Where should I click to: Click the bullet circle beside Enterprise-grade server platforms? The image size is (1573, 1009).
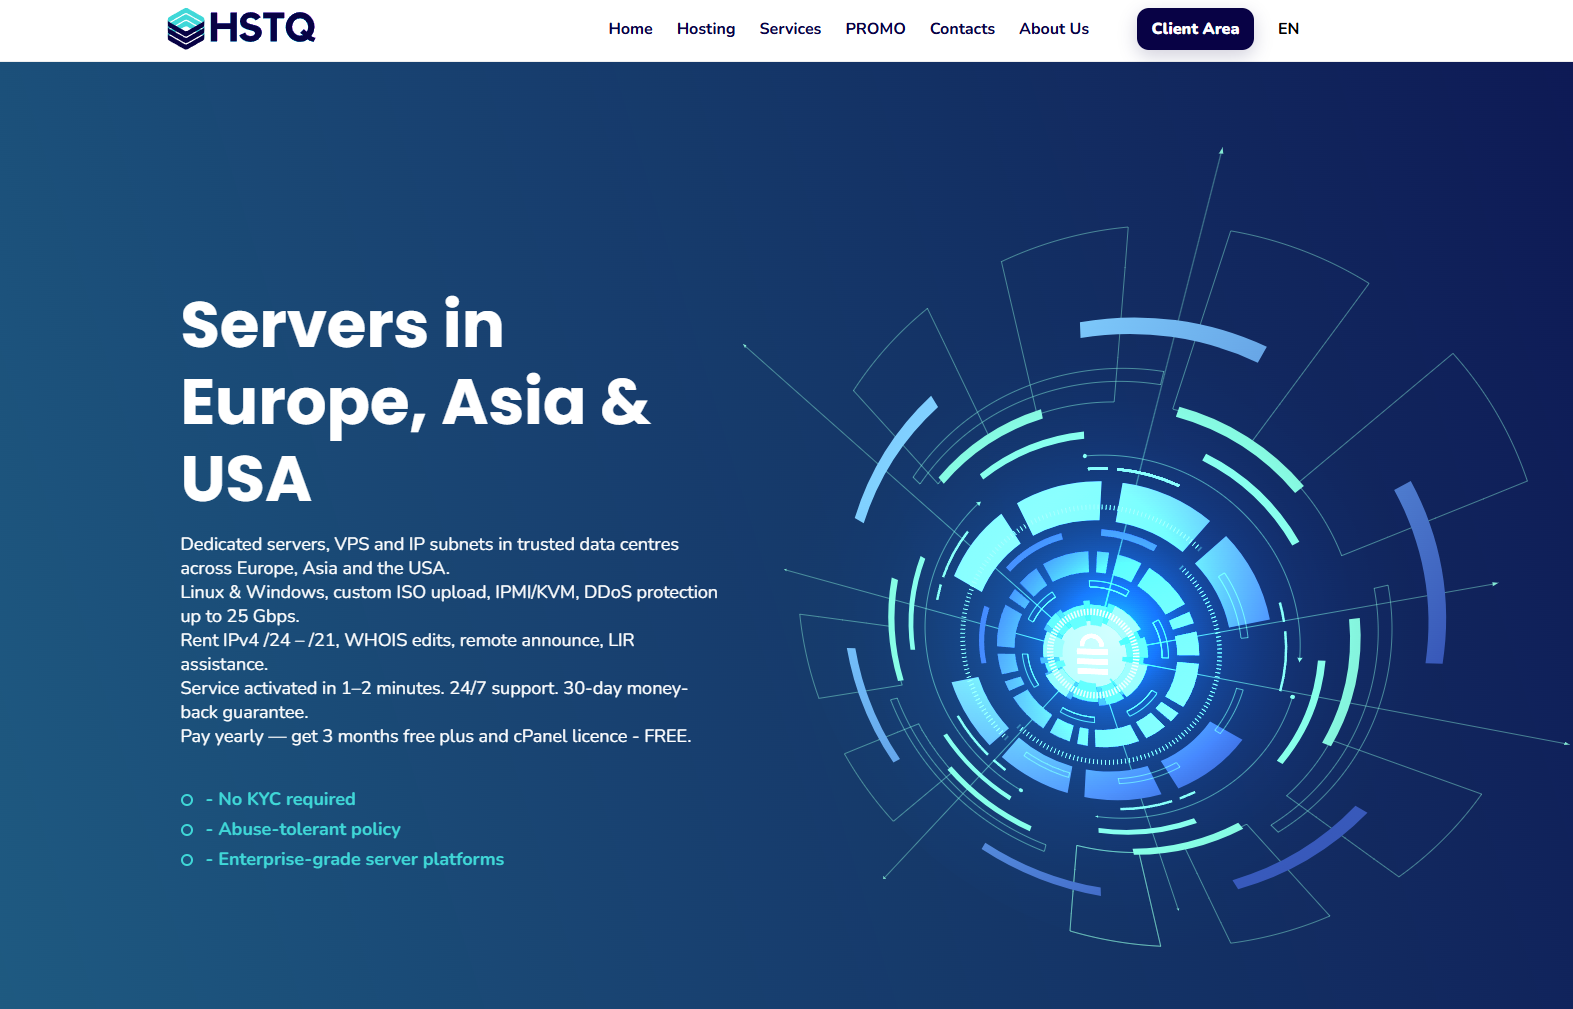click(187, 860)
